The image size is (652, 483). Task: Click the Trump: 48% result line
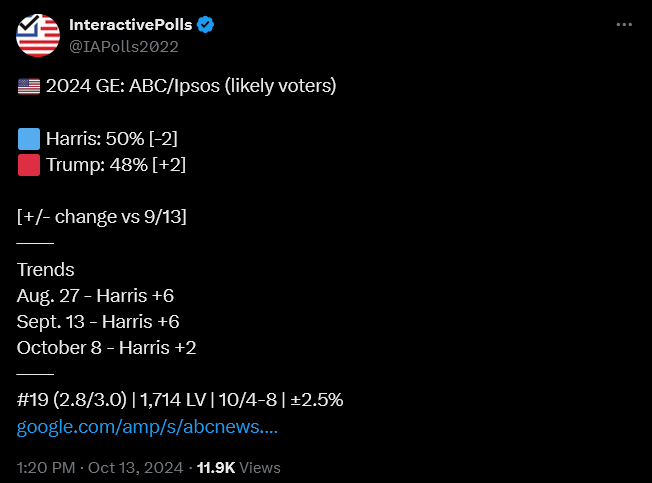116,165
